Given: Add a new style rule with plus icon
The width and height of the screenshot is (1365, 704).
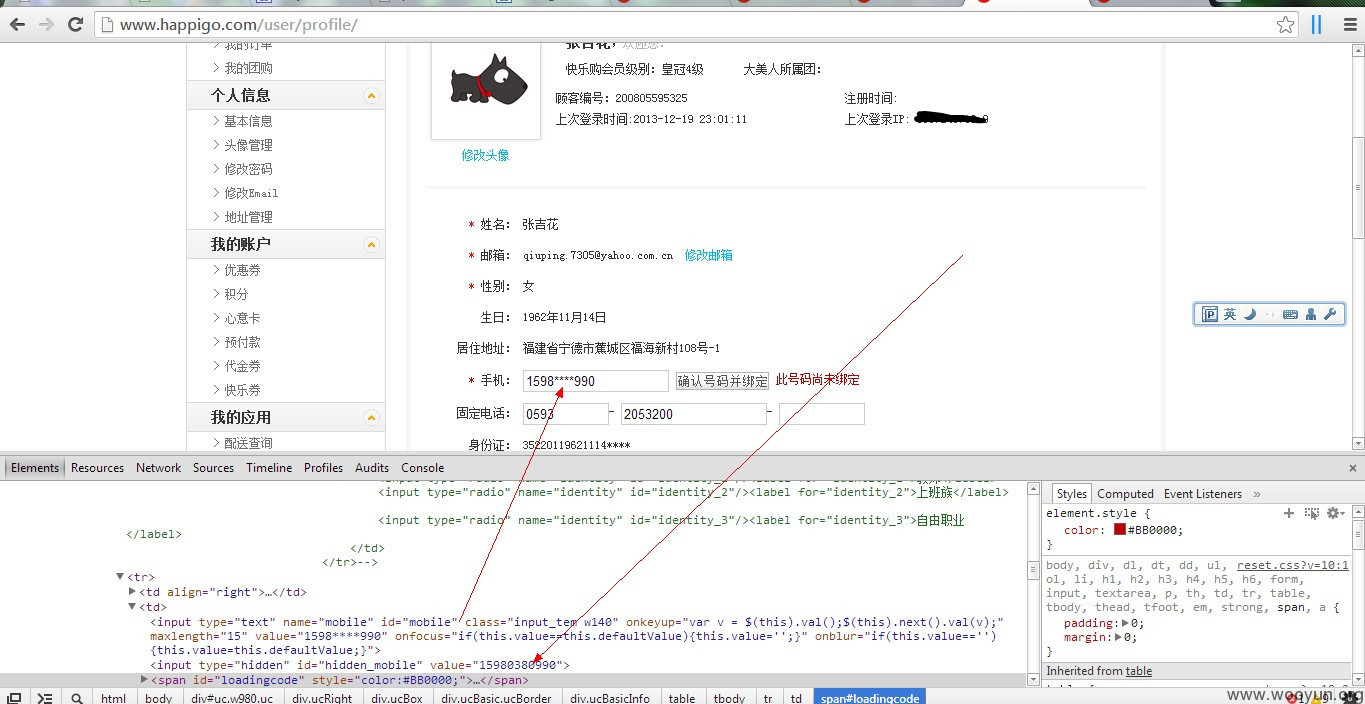Looking at the screenshot, I should [1289, 513].
